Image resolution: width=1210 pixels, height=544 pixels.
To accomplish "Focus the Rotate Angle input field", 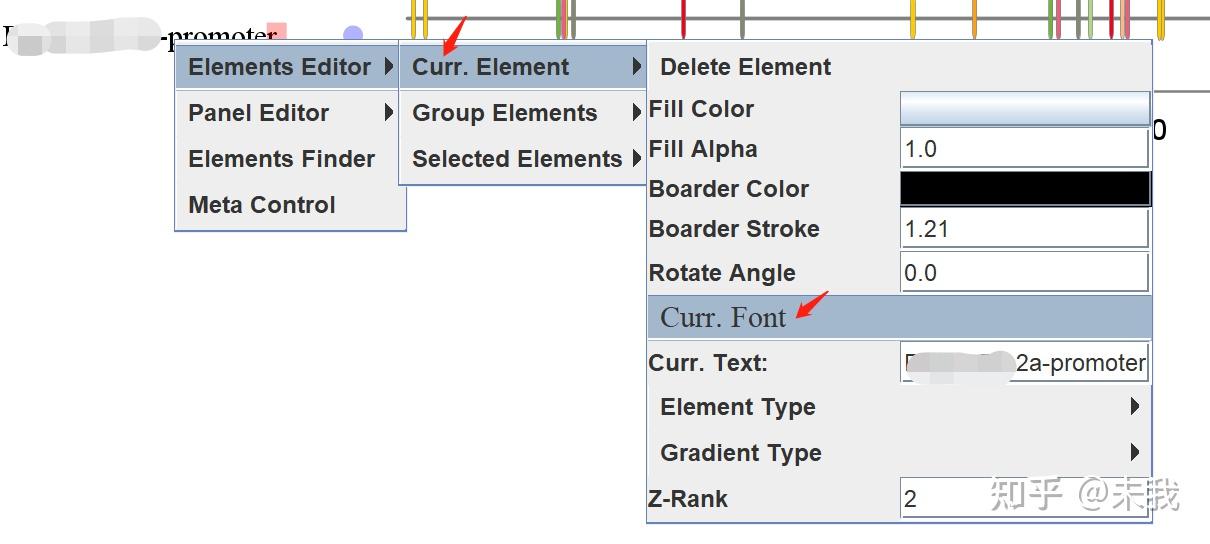I will point(1024,272).
